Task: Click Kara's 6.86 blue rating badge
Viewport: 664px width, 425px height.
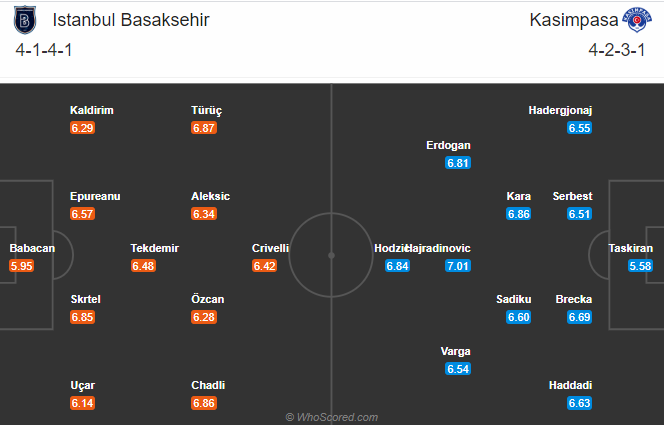Action: coord(518,214)
